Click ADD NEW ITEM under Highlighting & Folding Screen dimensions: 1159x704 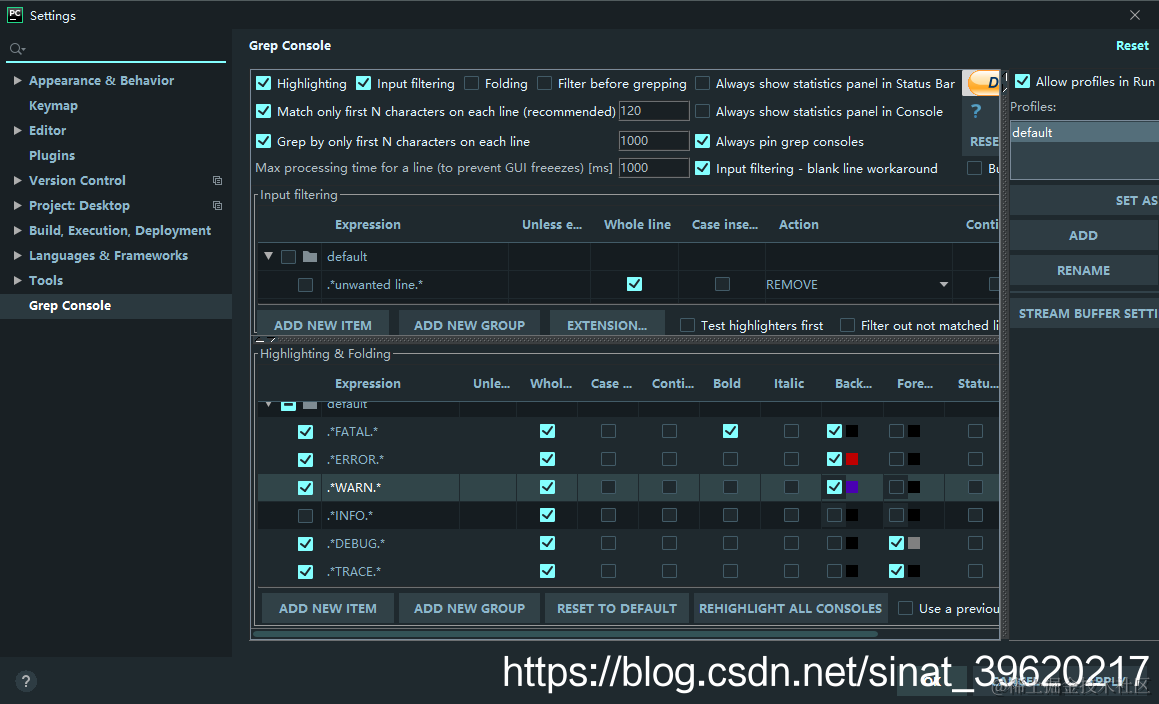coord(327,609)
